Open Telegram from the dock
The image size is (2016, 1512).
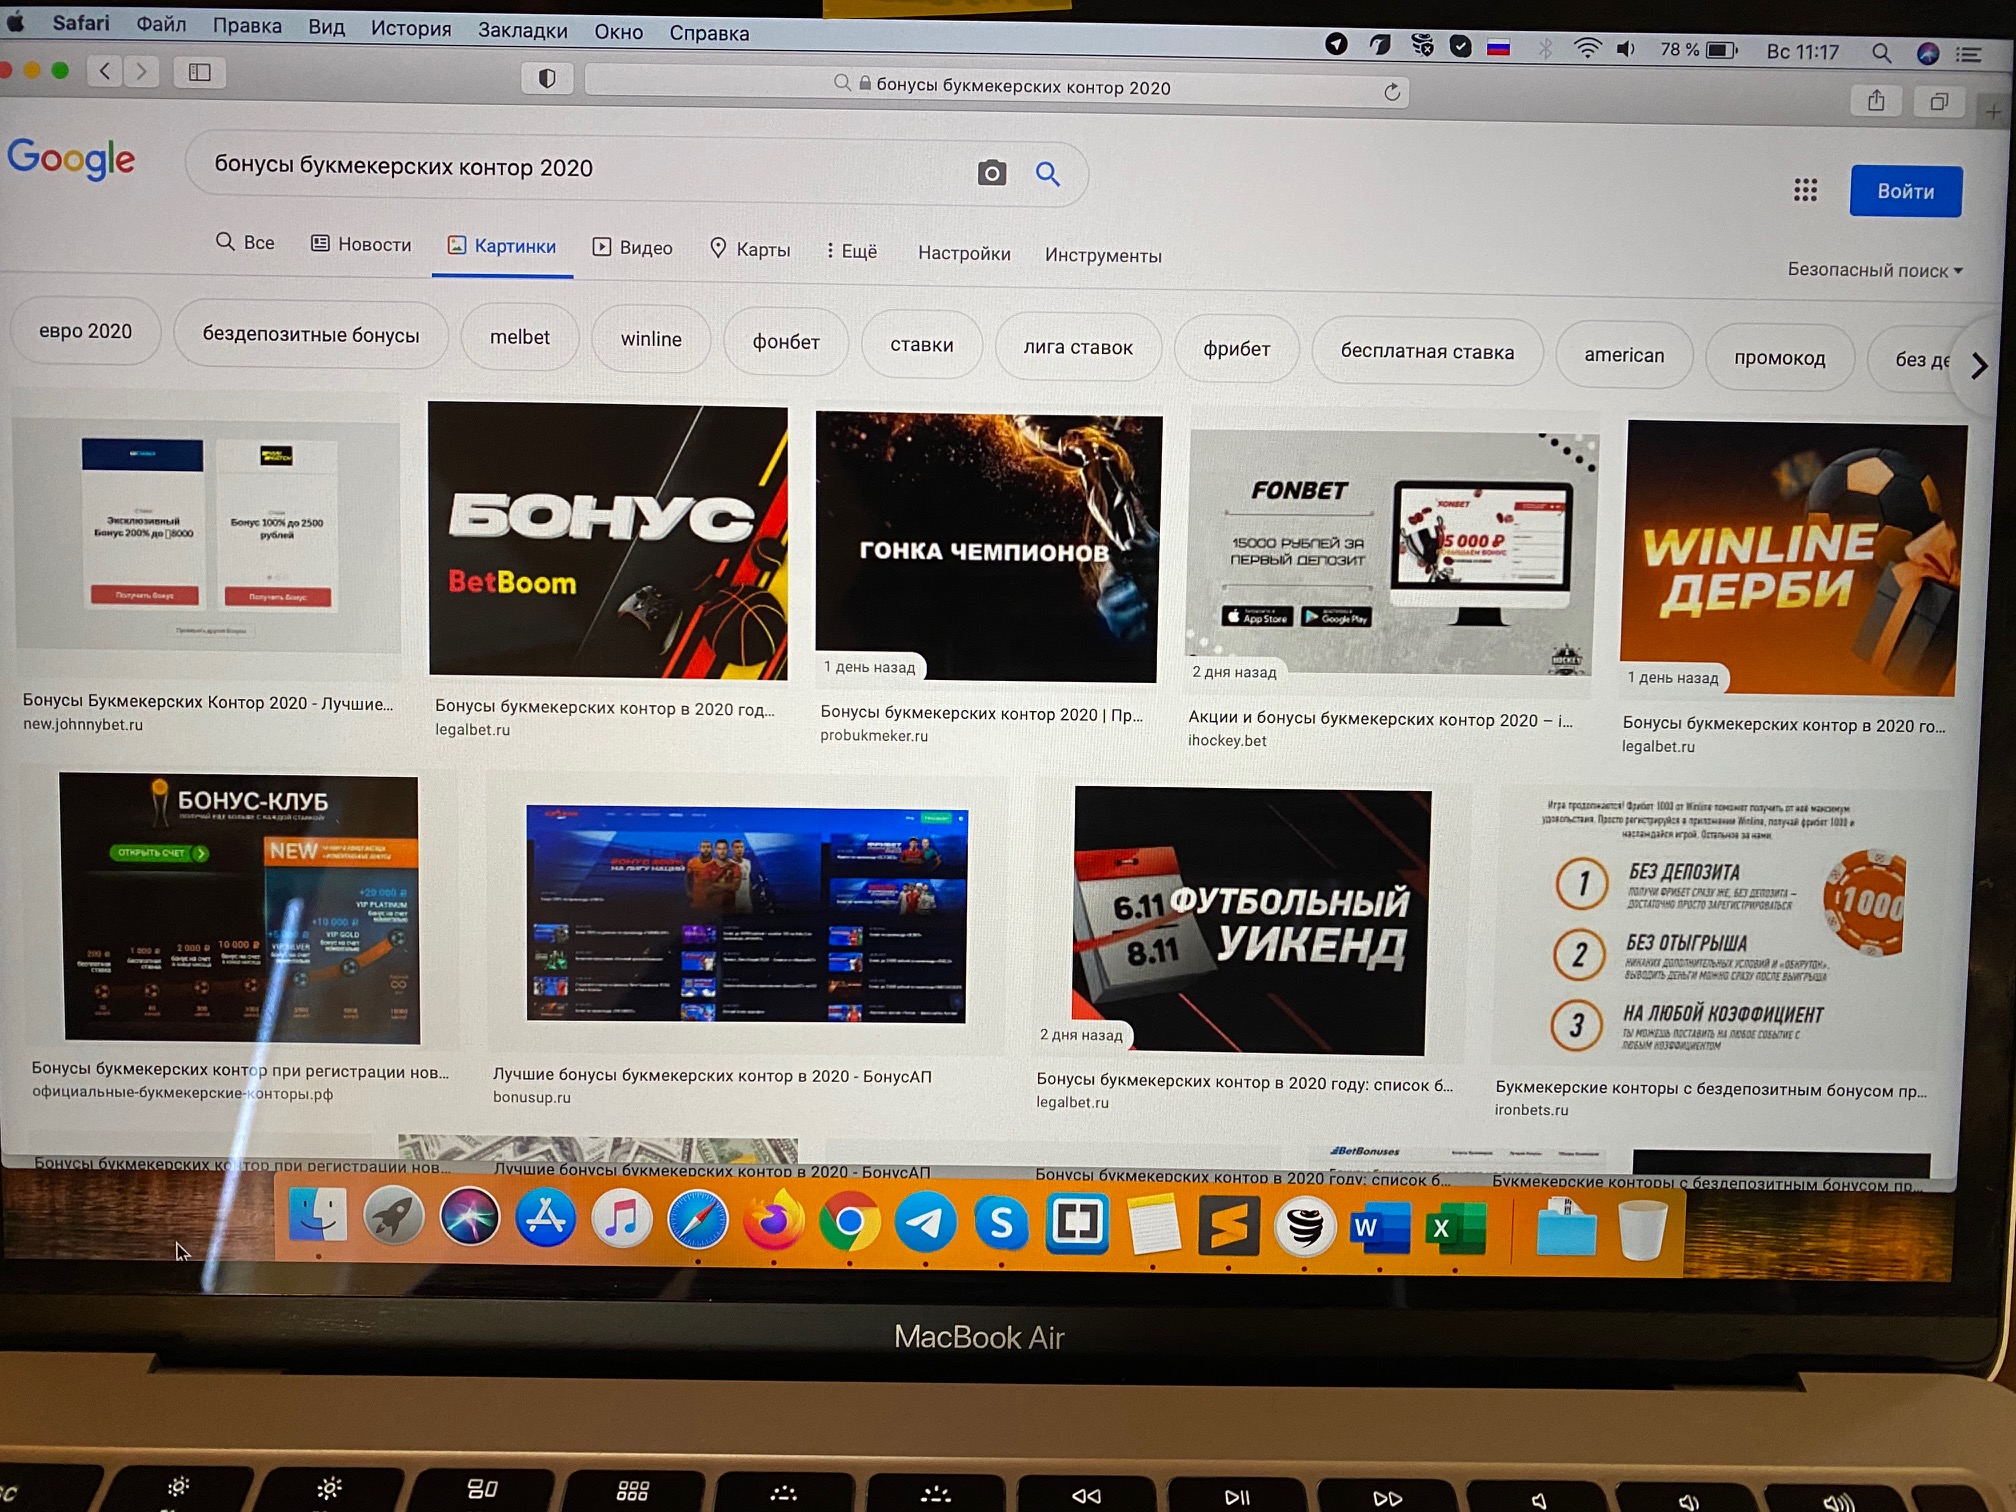[925, 1222]
